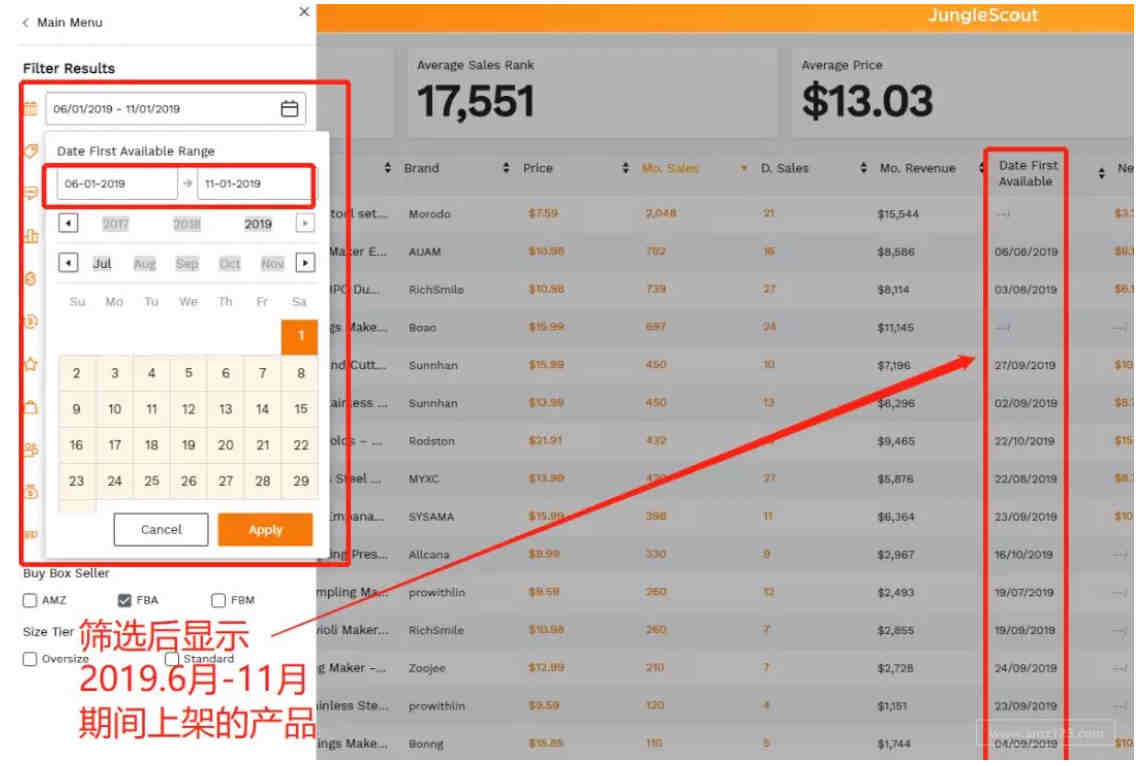Viewport: 1136px width, 766px height.
Task: Click the Mo. Revenue column header
Action: coord(917,168)
